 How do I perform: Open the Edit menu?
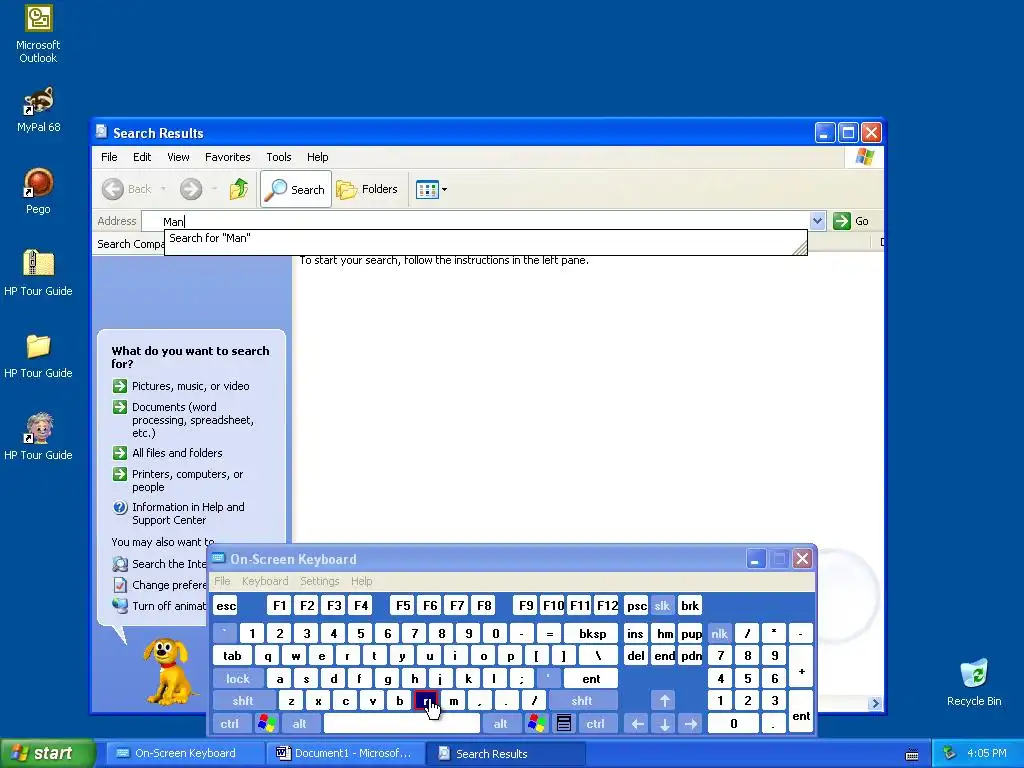[x=142, y=157]
